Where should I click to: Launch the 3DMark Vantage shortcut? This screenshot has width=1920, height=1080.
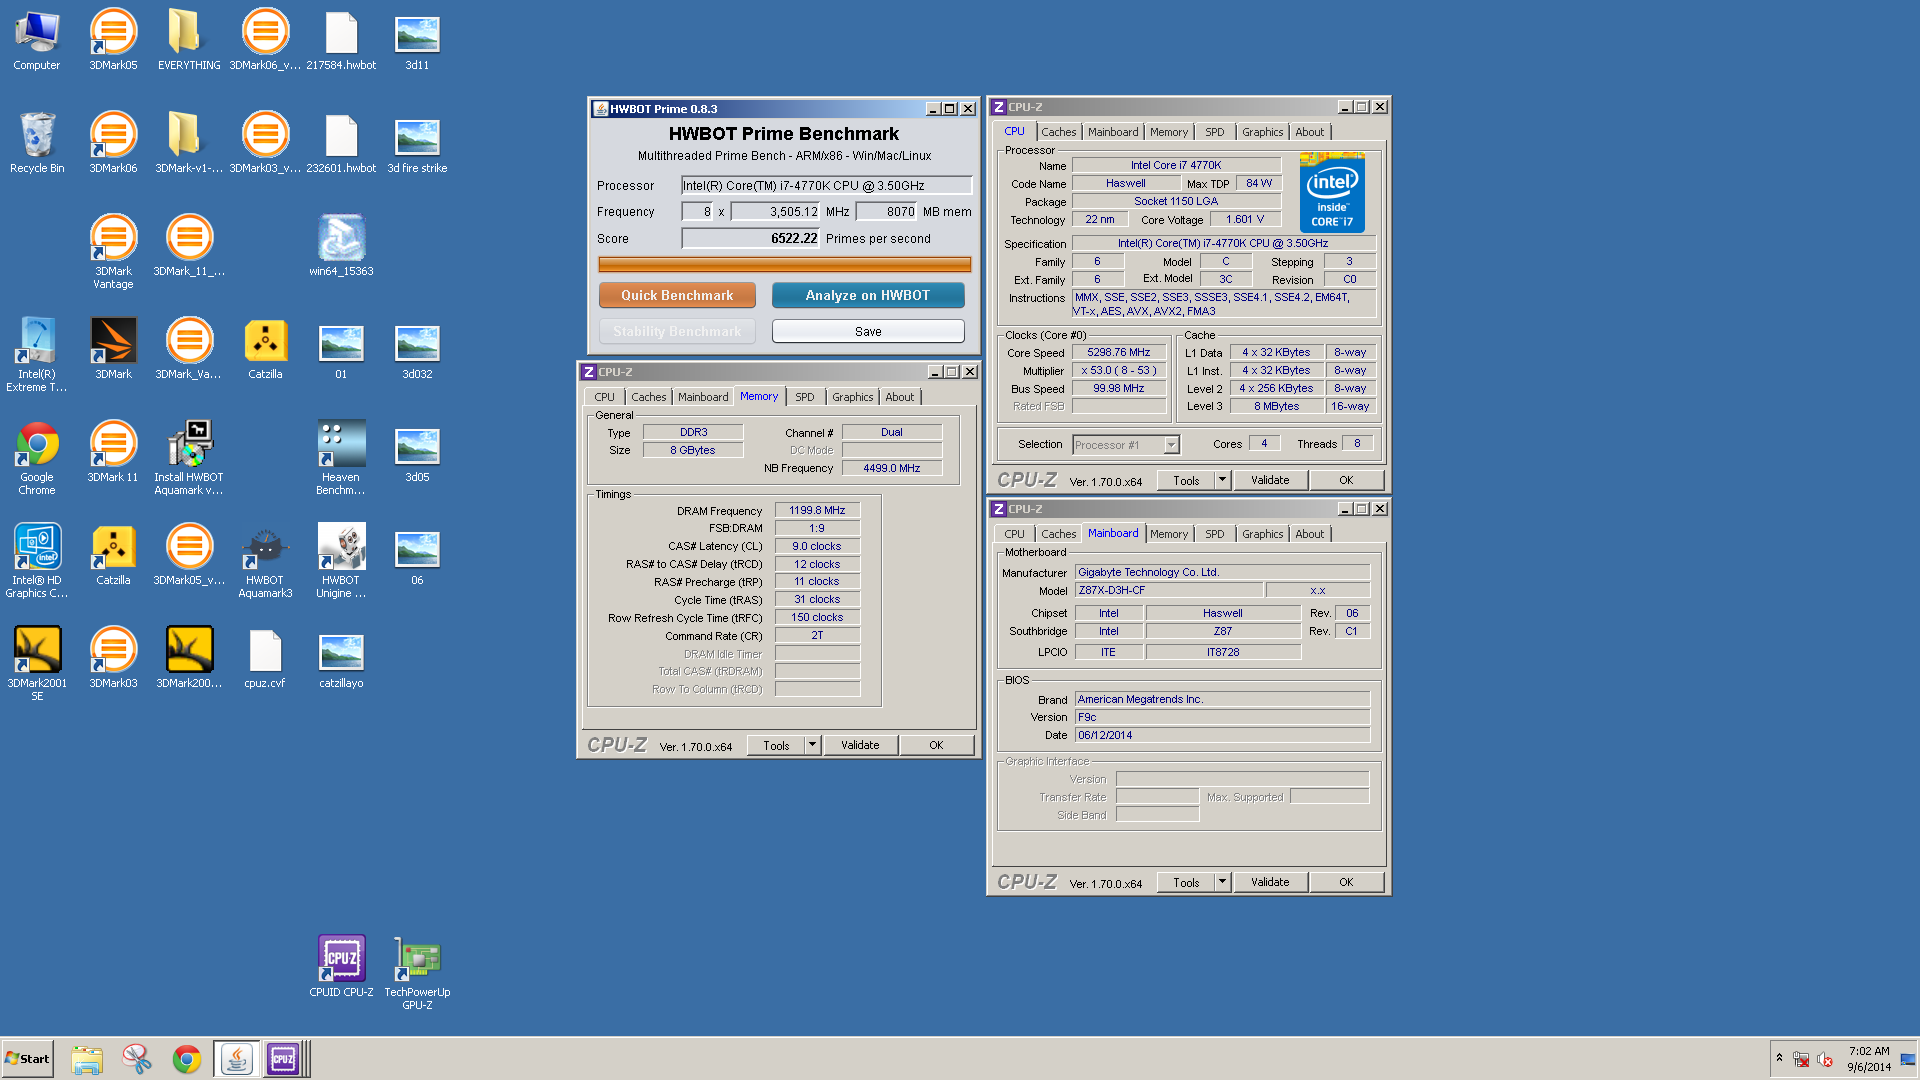pos(113,252)
